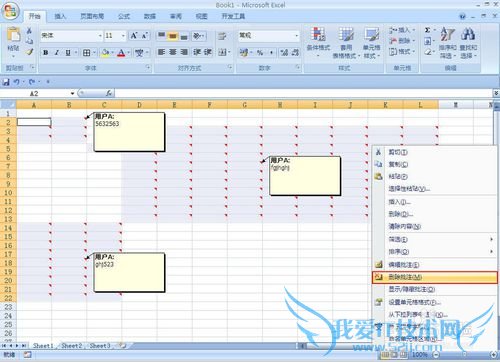Switch to the Page Layout ribbon tab
Image resolution: width=500 pixels, height=362 pixels.
coord(92,16)
